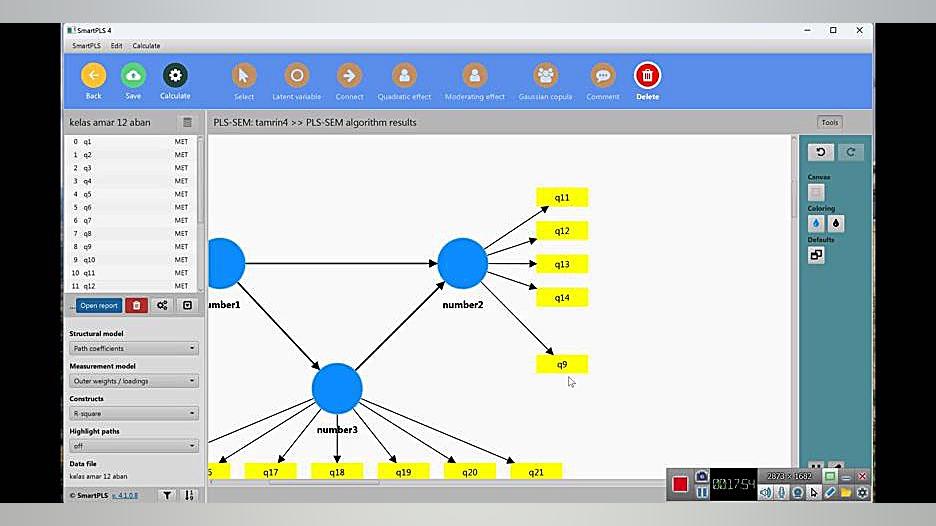
Task: Delete results with red trash button
Action: [136, 306]
